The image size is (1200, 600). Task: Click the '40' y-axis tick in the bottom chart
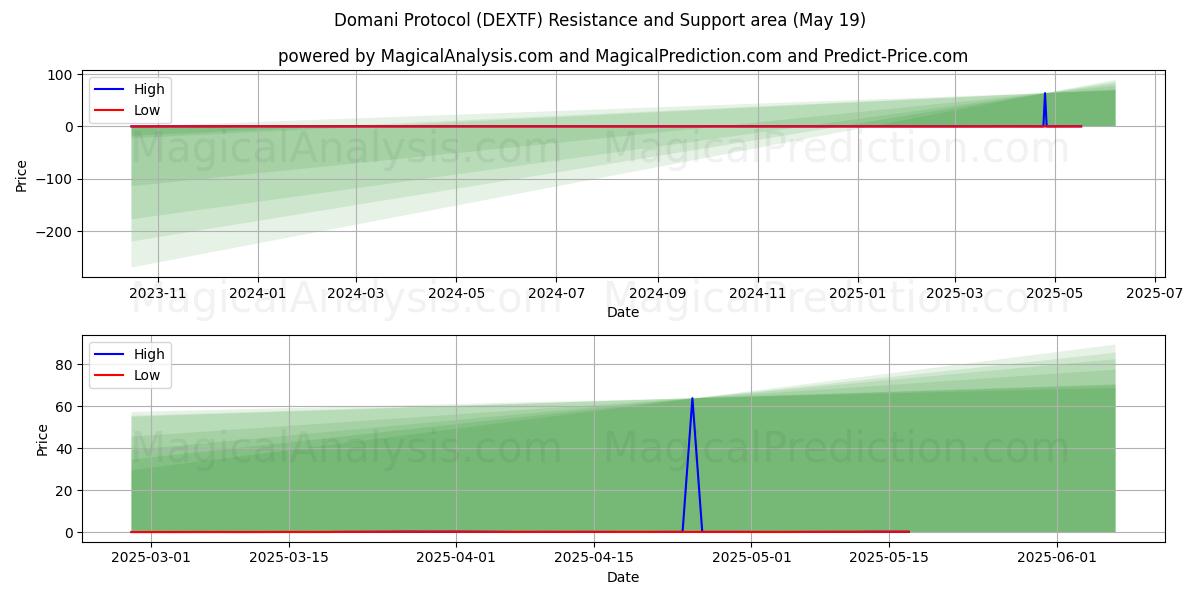(x=66, y=449)
